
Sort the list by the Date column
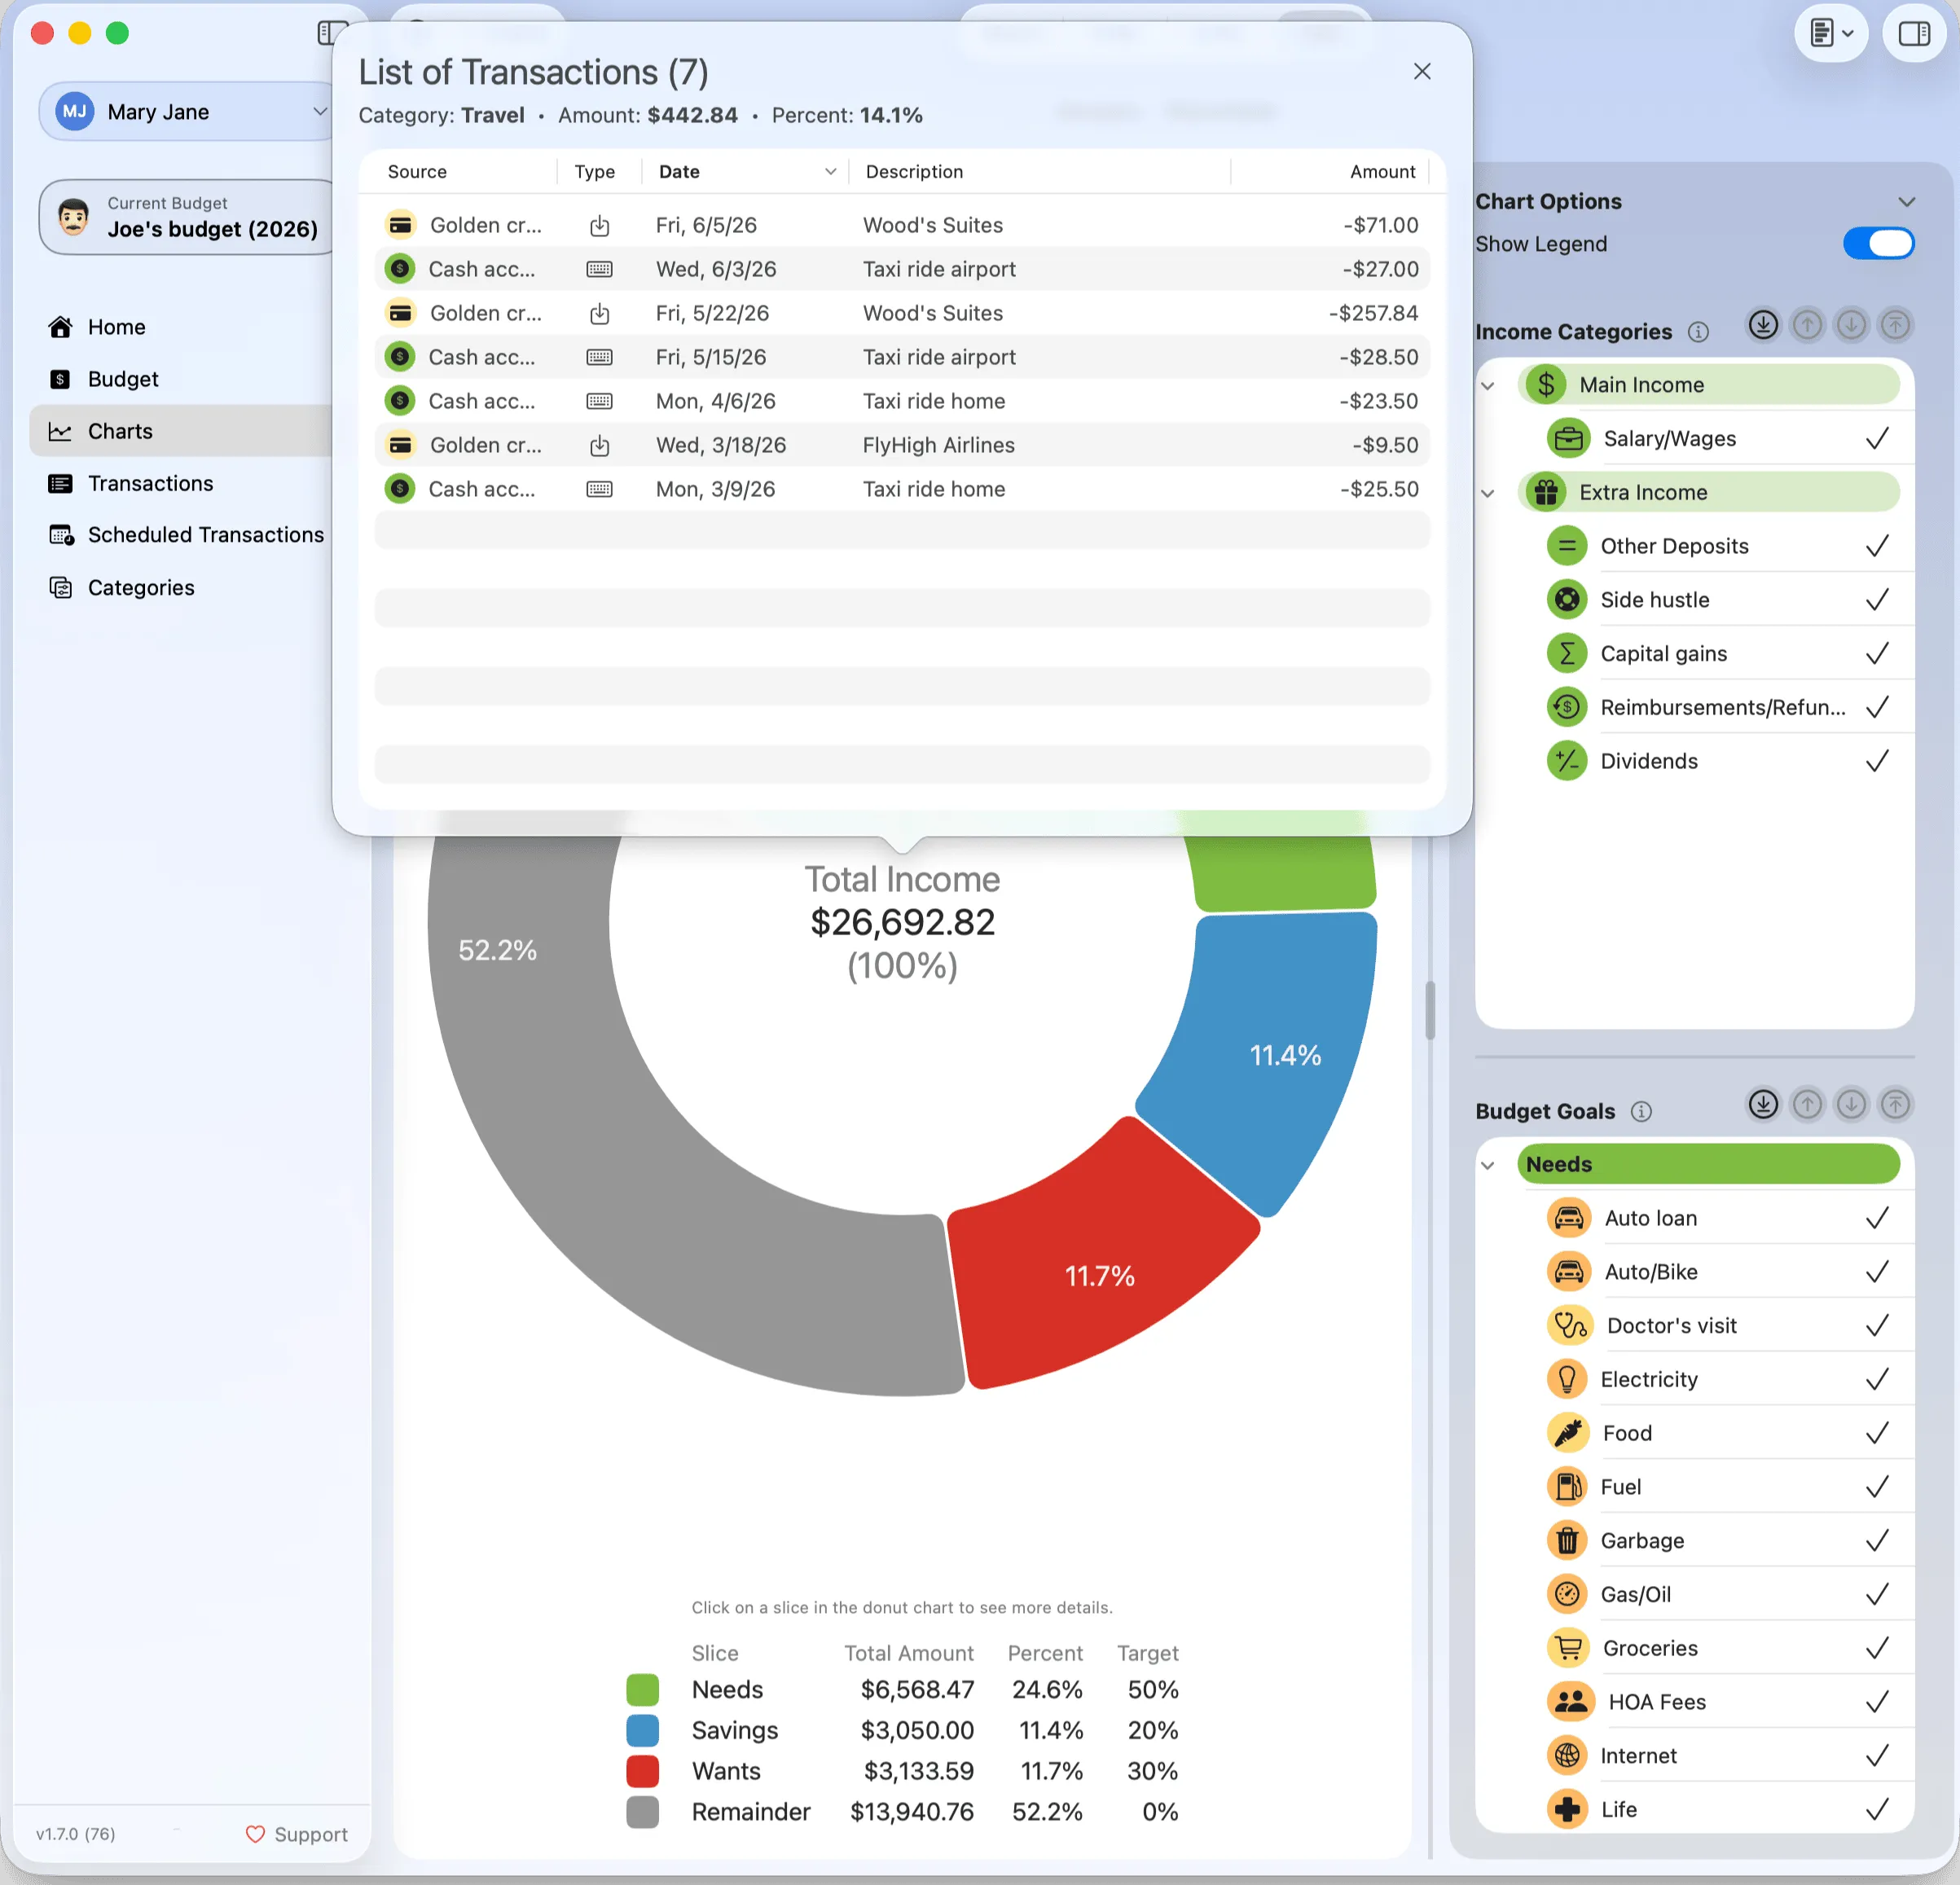(745, 172)
